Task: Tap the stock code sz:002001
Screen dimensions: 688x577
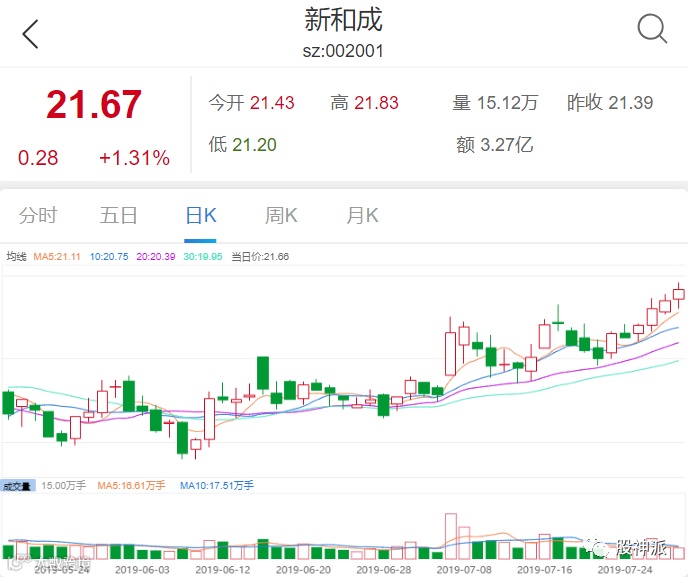Action: click(x=343, y=51)
